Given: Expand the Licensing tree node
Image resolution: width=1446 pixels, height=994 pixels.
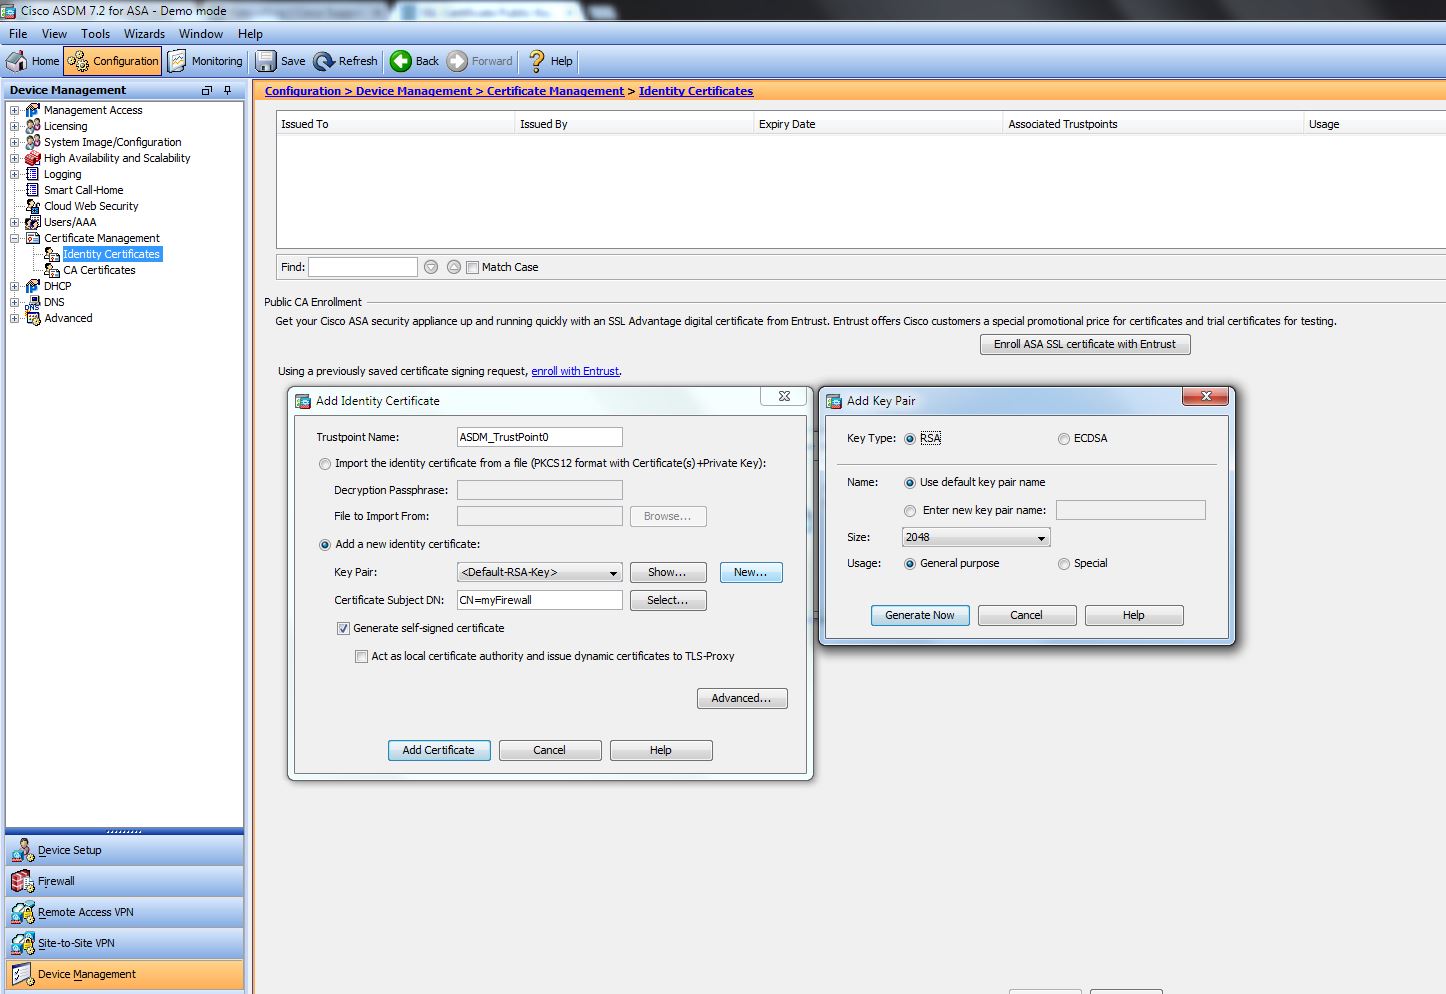Looking at the screenshot, I should tap(15, 127).
